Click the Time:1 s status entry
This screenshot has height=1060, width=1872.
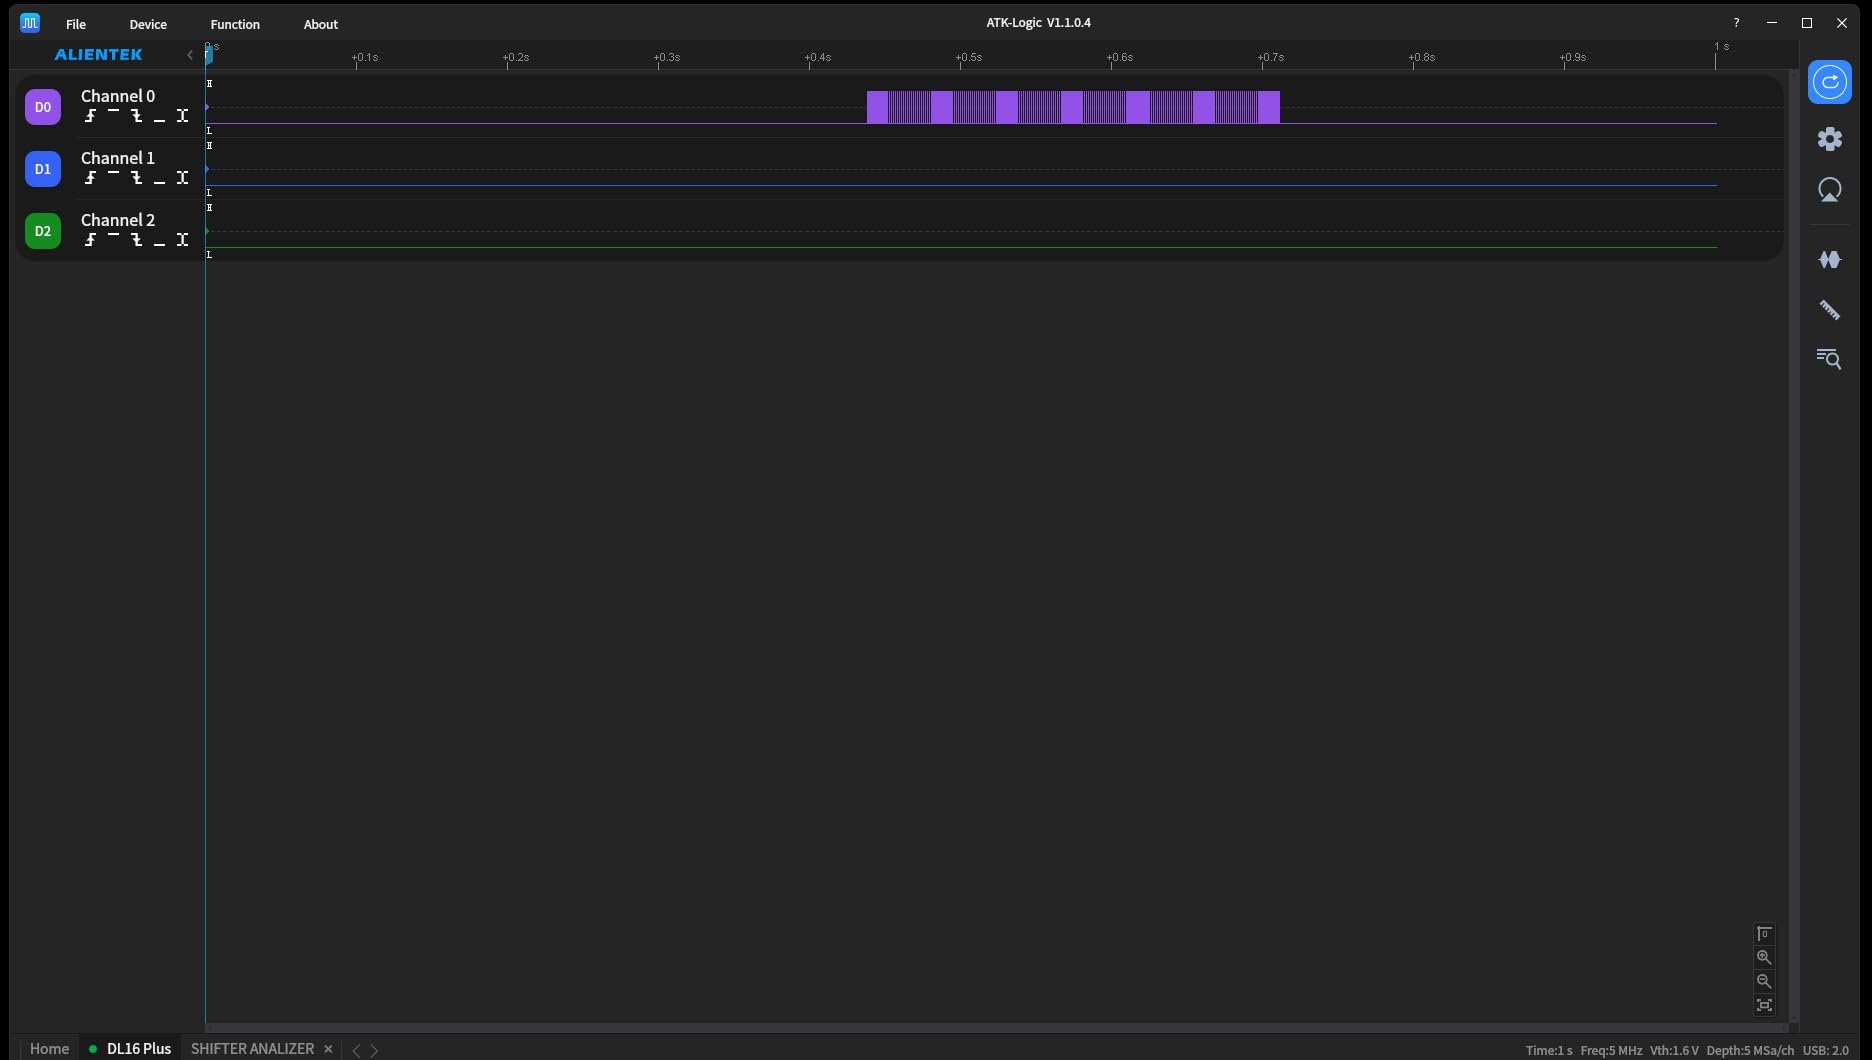pos(1548,1050)
